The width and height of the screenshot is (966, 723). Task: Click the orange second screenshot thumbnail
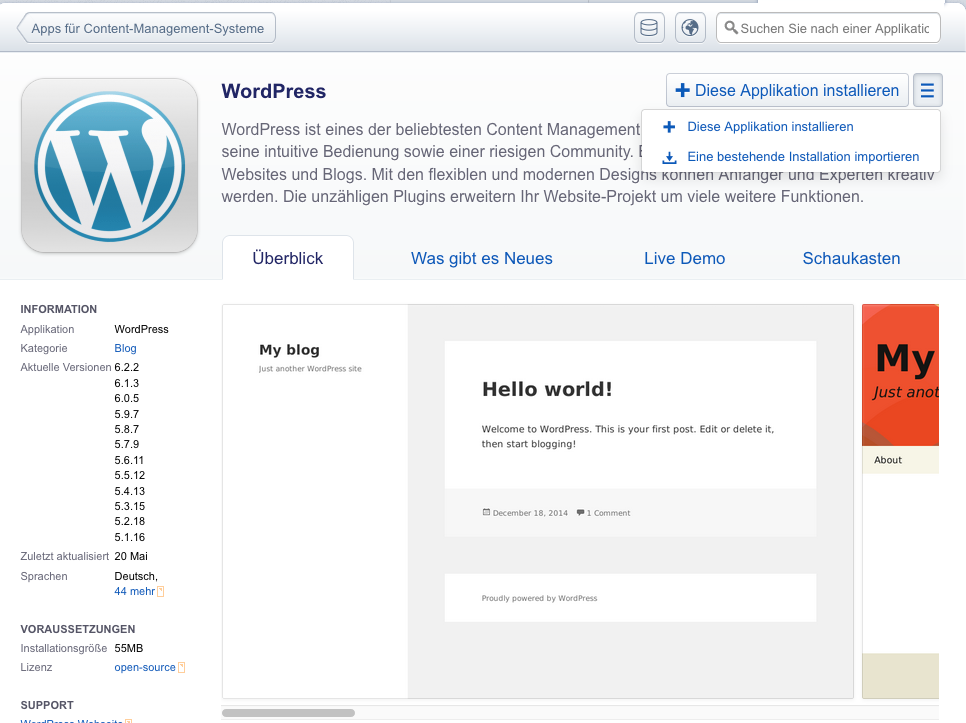pos(900,501)
